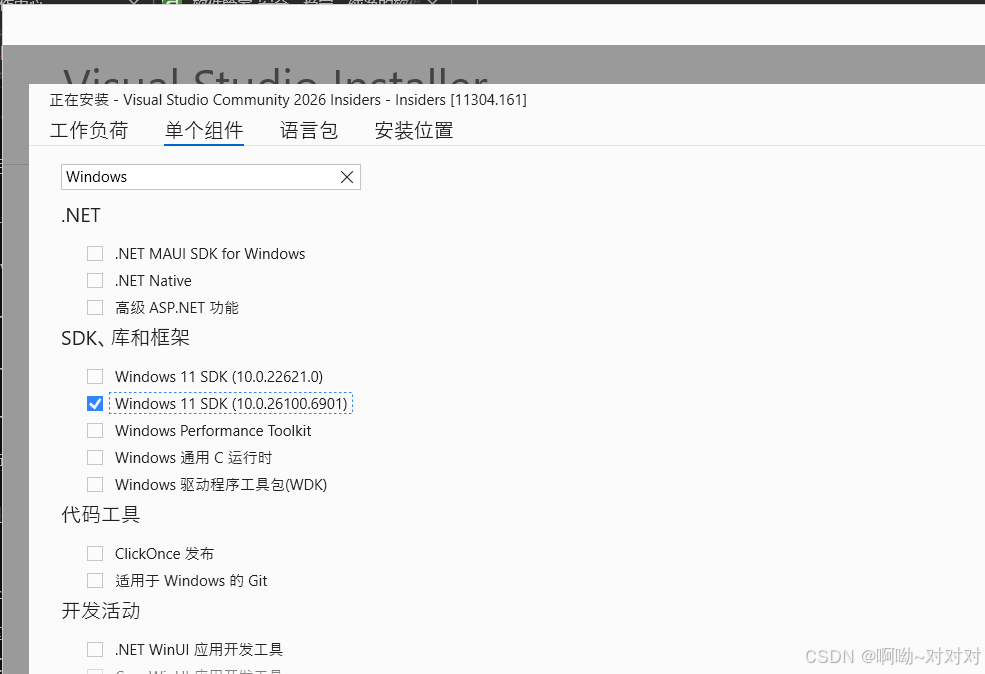Check Windows 通用 C 运行时
This screenshot has height=674, width=985.
click(x=95, y=458)
